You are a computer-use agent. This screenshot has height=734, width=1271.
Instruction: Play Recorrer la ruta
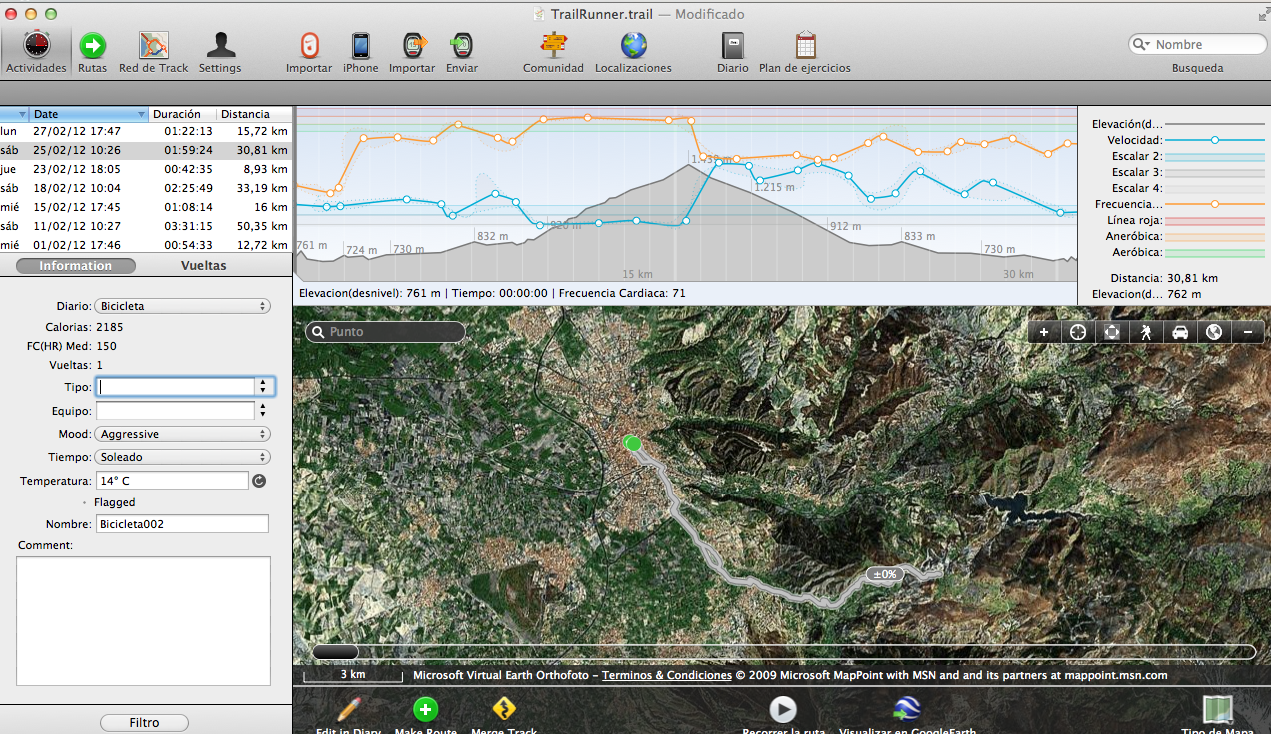coord(782,709)
